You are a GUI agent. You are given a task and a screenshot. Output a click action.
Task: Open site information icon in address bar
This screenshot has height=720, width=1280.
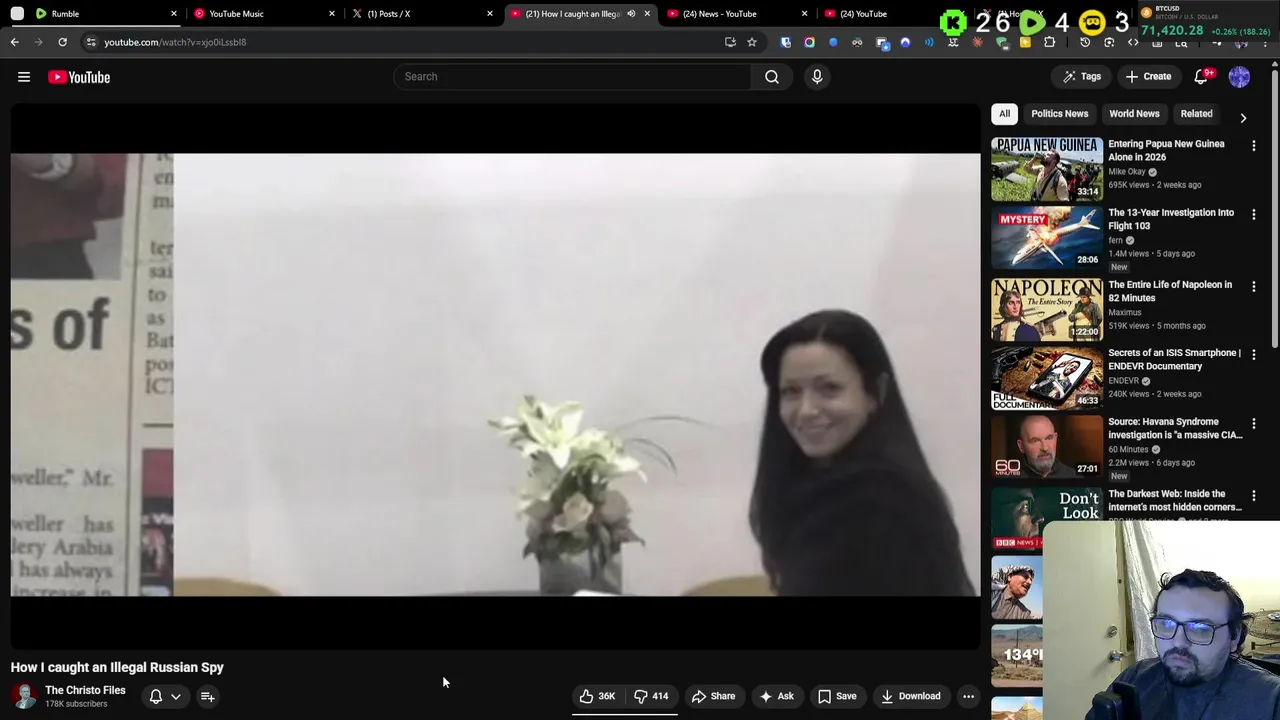click(90, 42)
